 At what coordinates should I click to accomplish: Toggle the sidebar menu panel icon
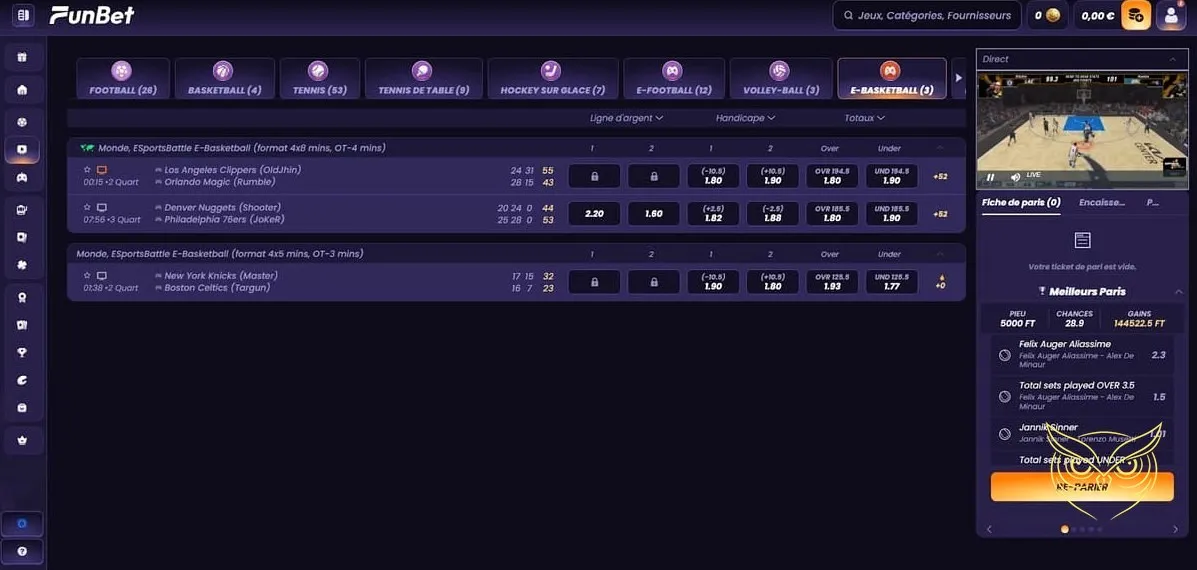click(23, 14)
